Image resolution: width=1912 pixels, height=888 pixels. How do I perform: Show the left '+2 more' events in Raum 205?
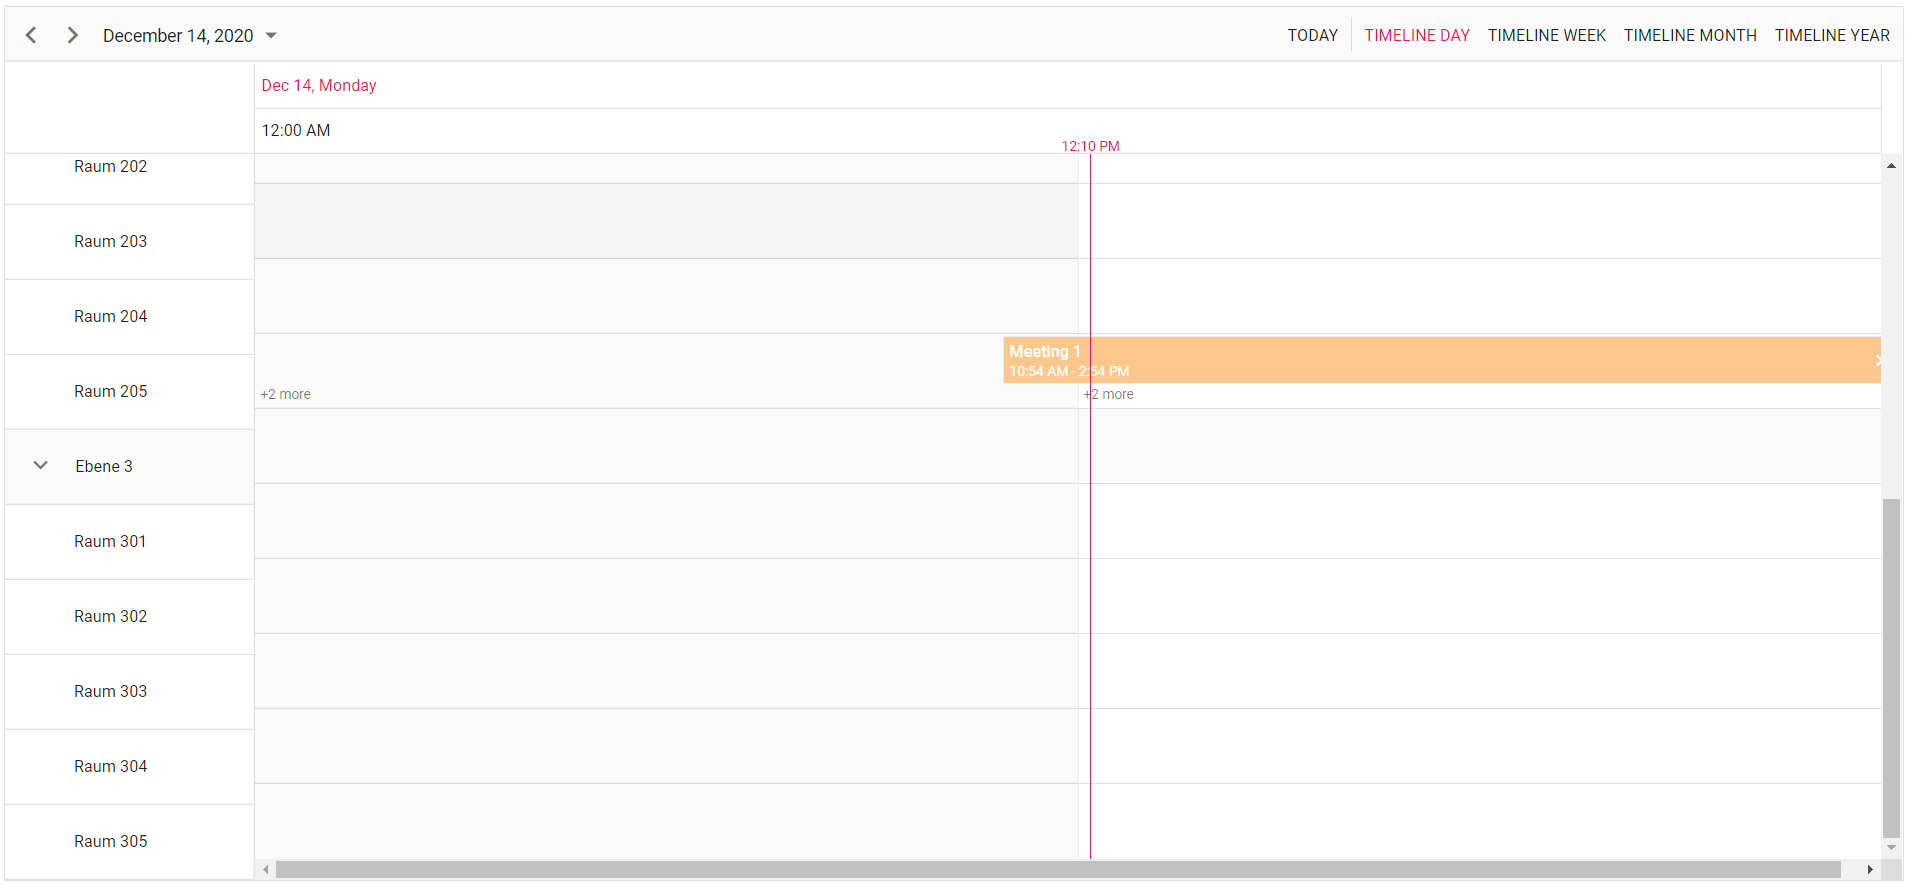(286, 395)
